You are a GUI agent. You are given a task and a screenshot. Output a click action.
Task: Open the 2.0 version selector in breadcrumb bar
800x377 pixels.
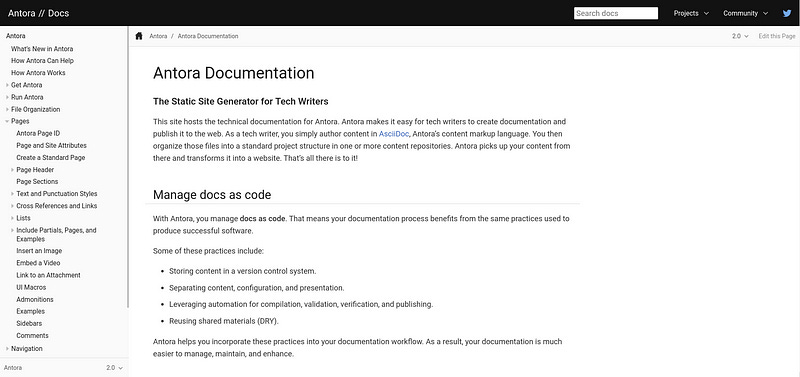coord(740,36)
